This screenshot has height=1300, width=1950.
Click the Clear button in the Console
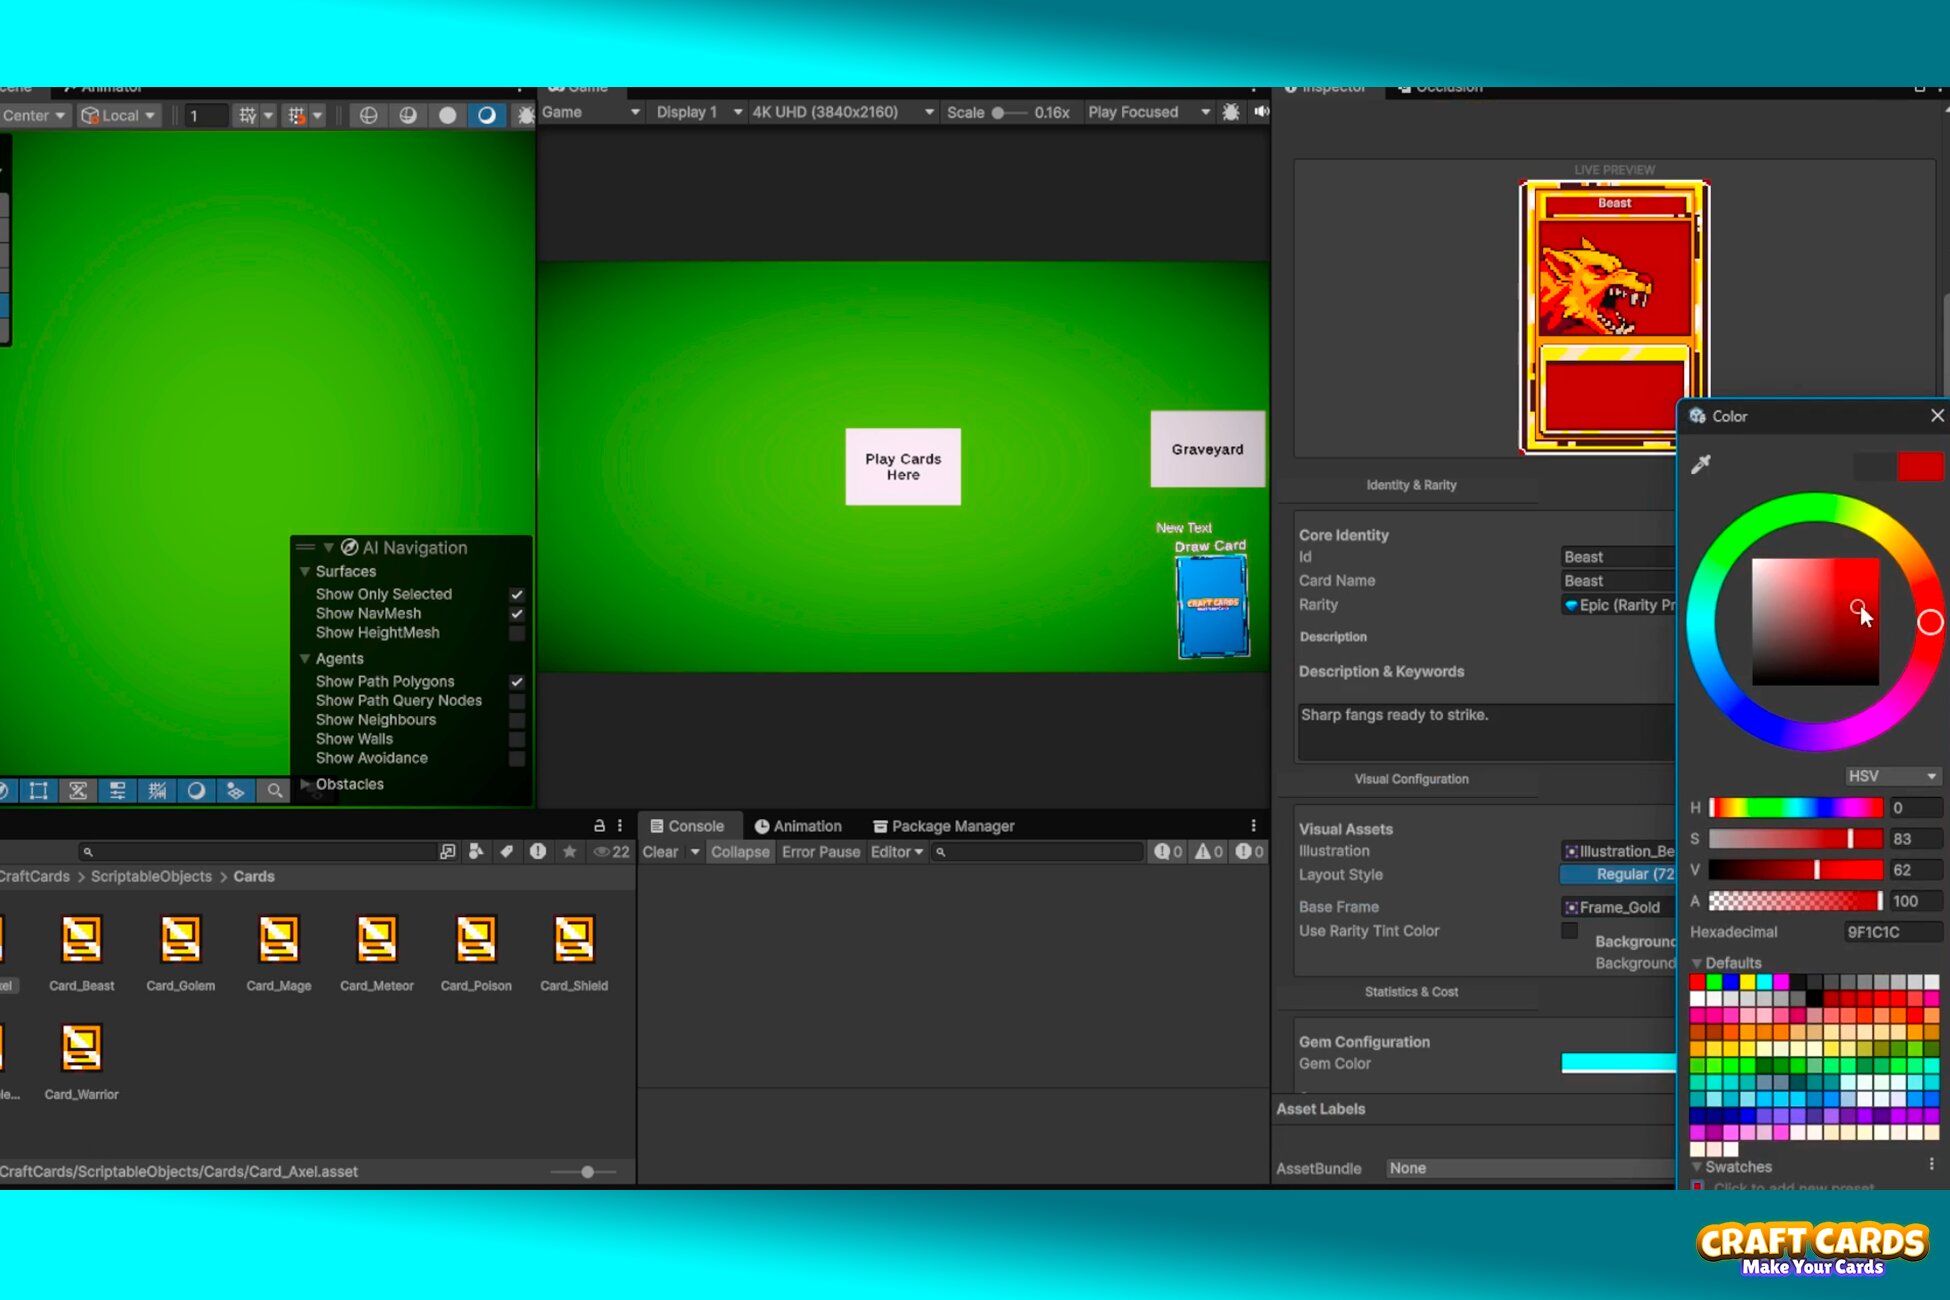tap(660, 851)
